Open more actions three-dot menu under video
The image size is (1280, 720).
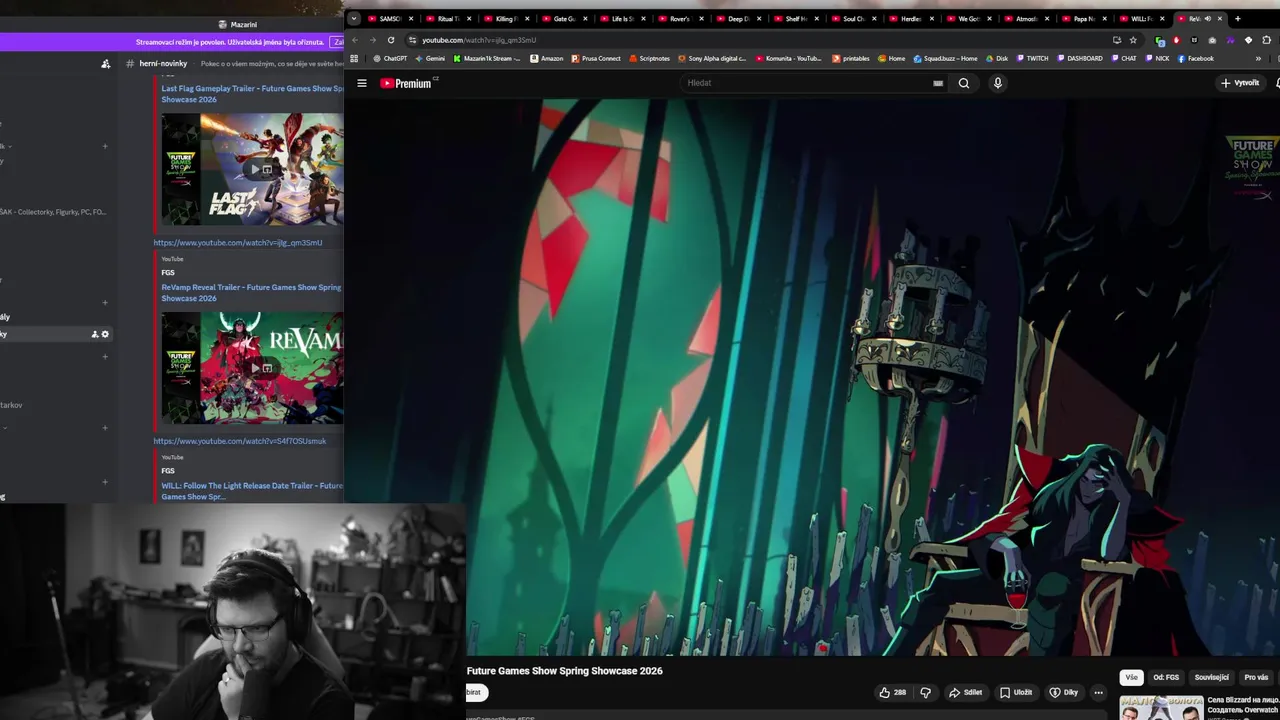point(1098,692)
